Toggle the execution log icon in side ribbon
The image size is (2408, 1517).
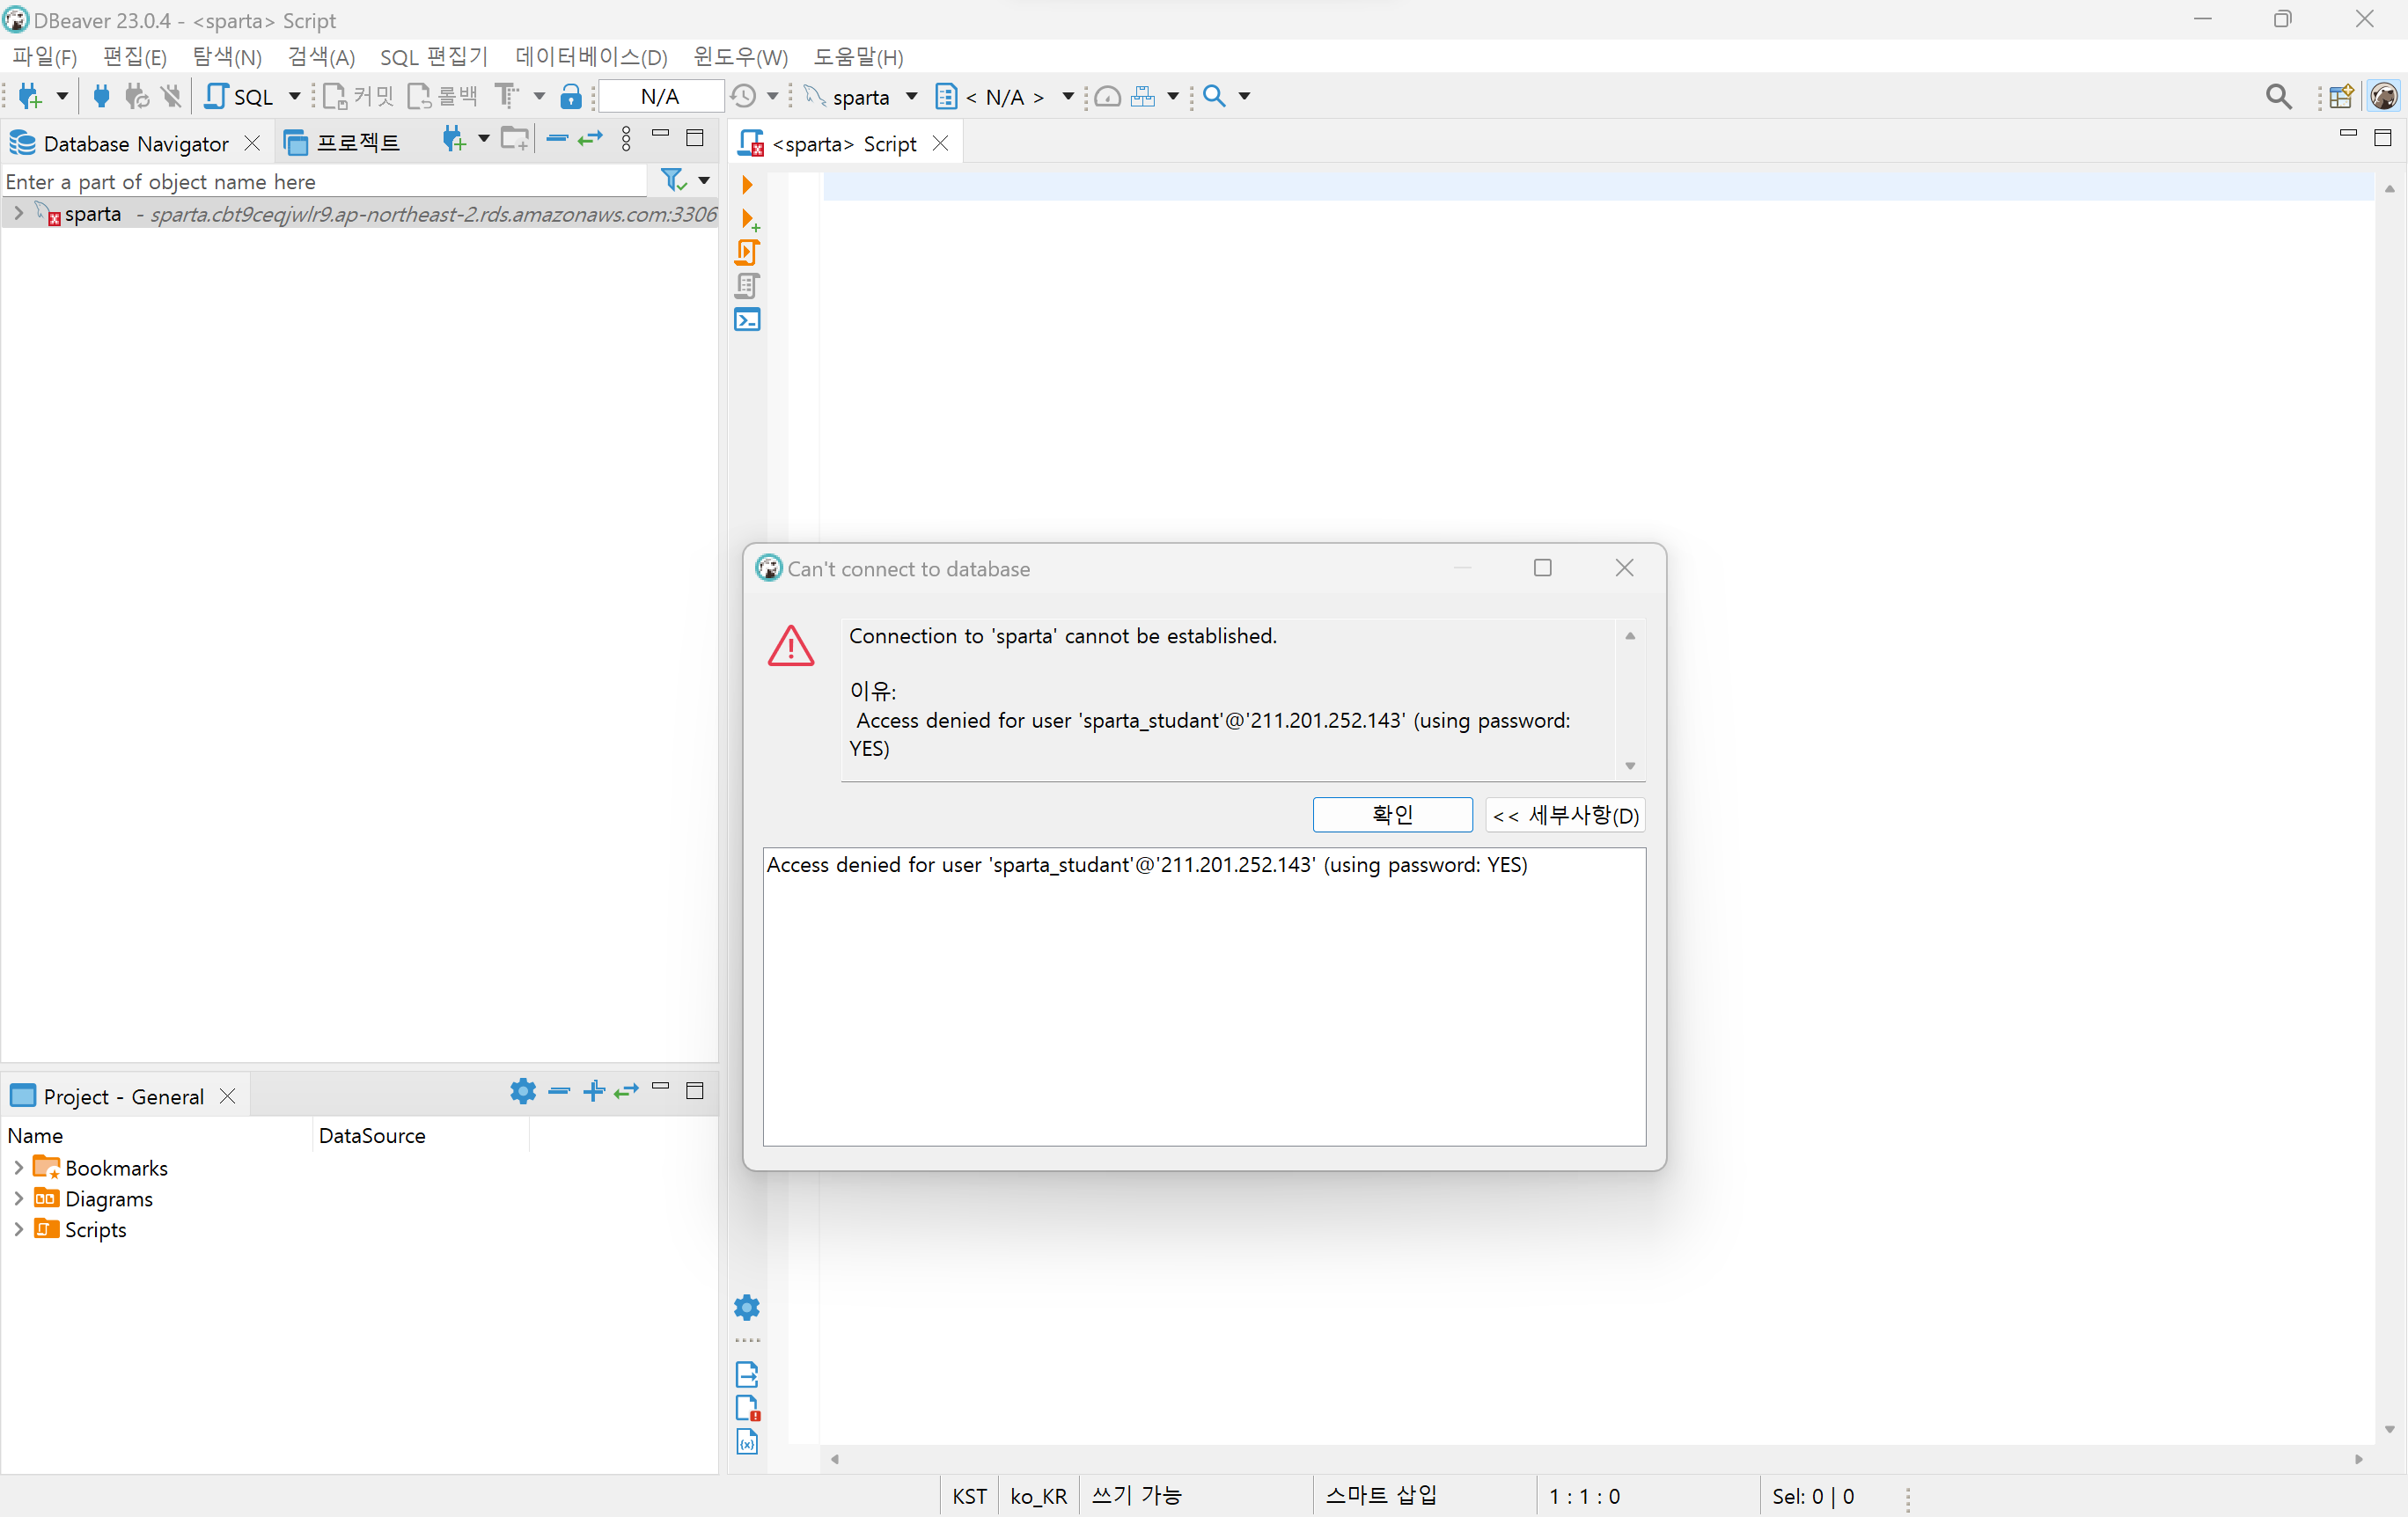pos(748,1408)
